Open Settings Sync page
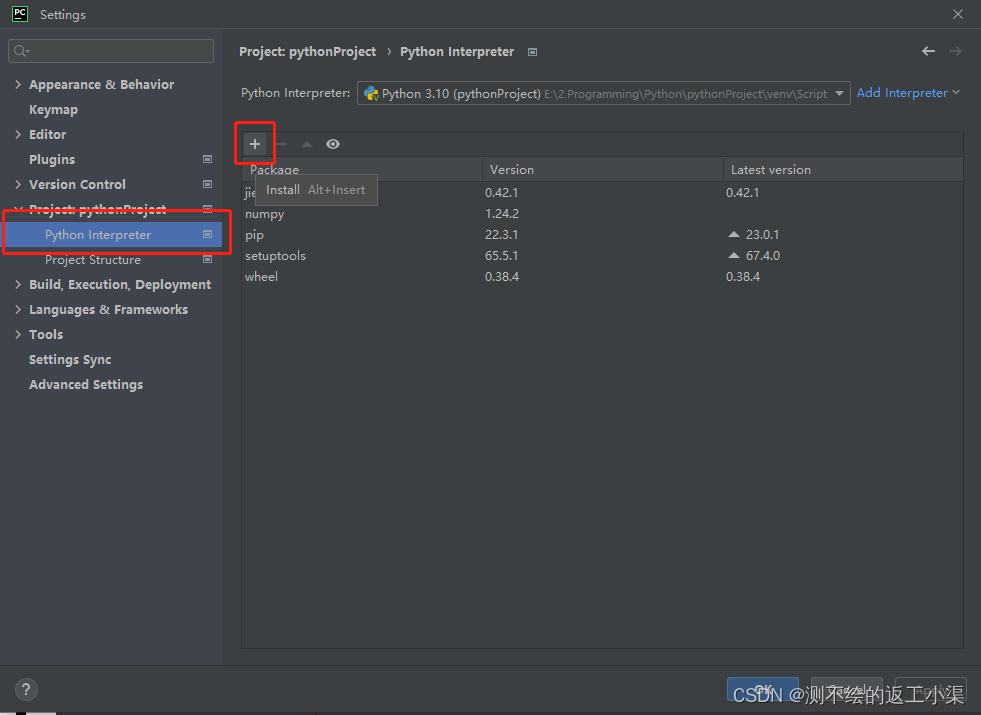981x715 pixels. click(x=70, y=360)
